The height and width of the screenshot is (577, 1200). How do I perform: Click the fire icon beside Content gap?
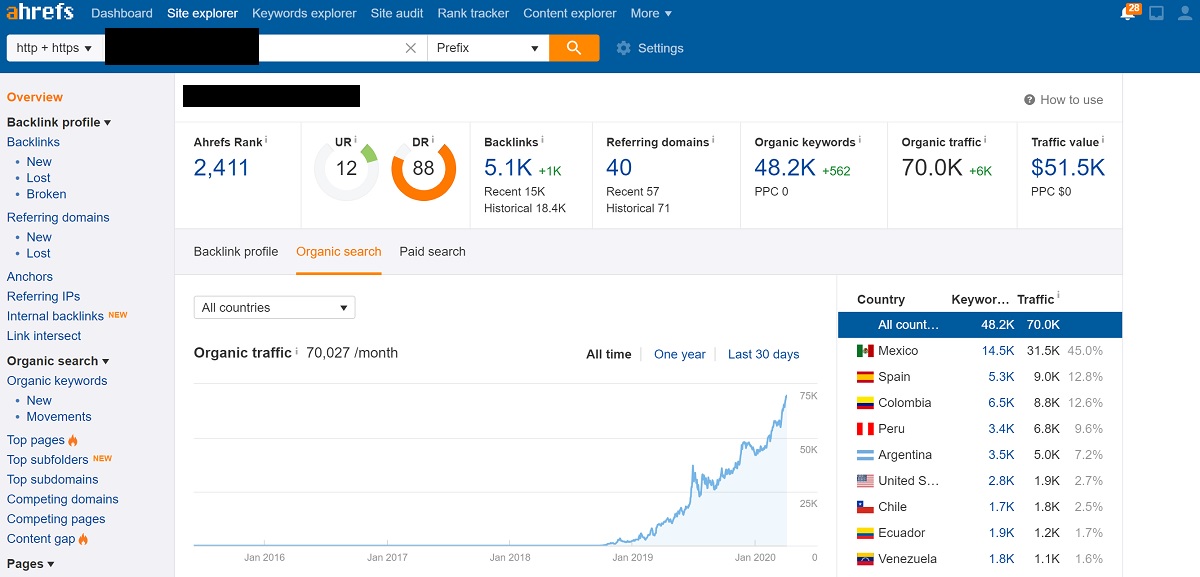(x=83, y=539)
